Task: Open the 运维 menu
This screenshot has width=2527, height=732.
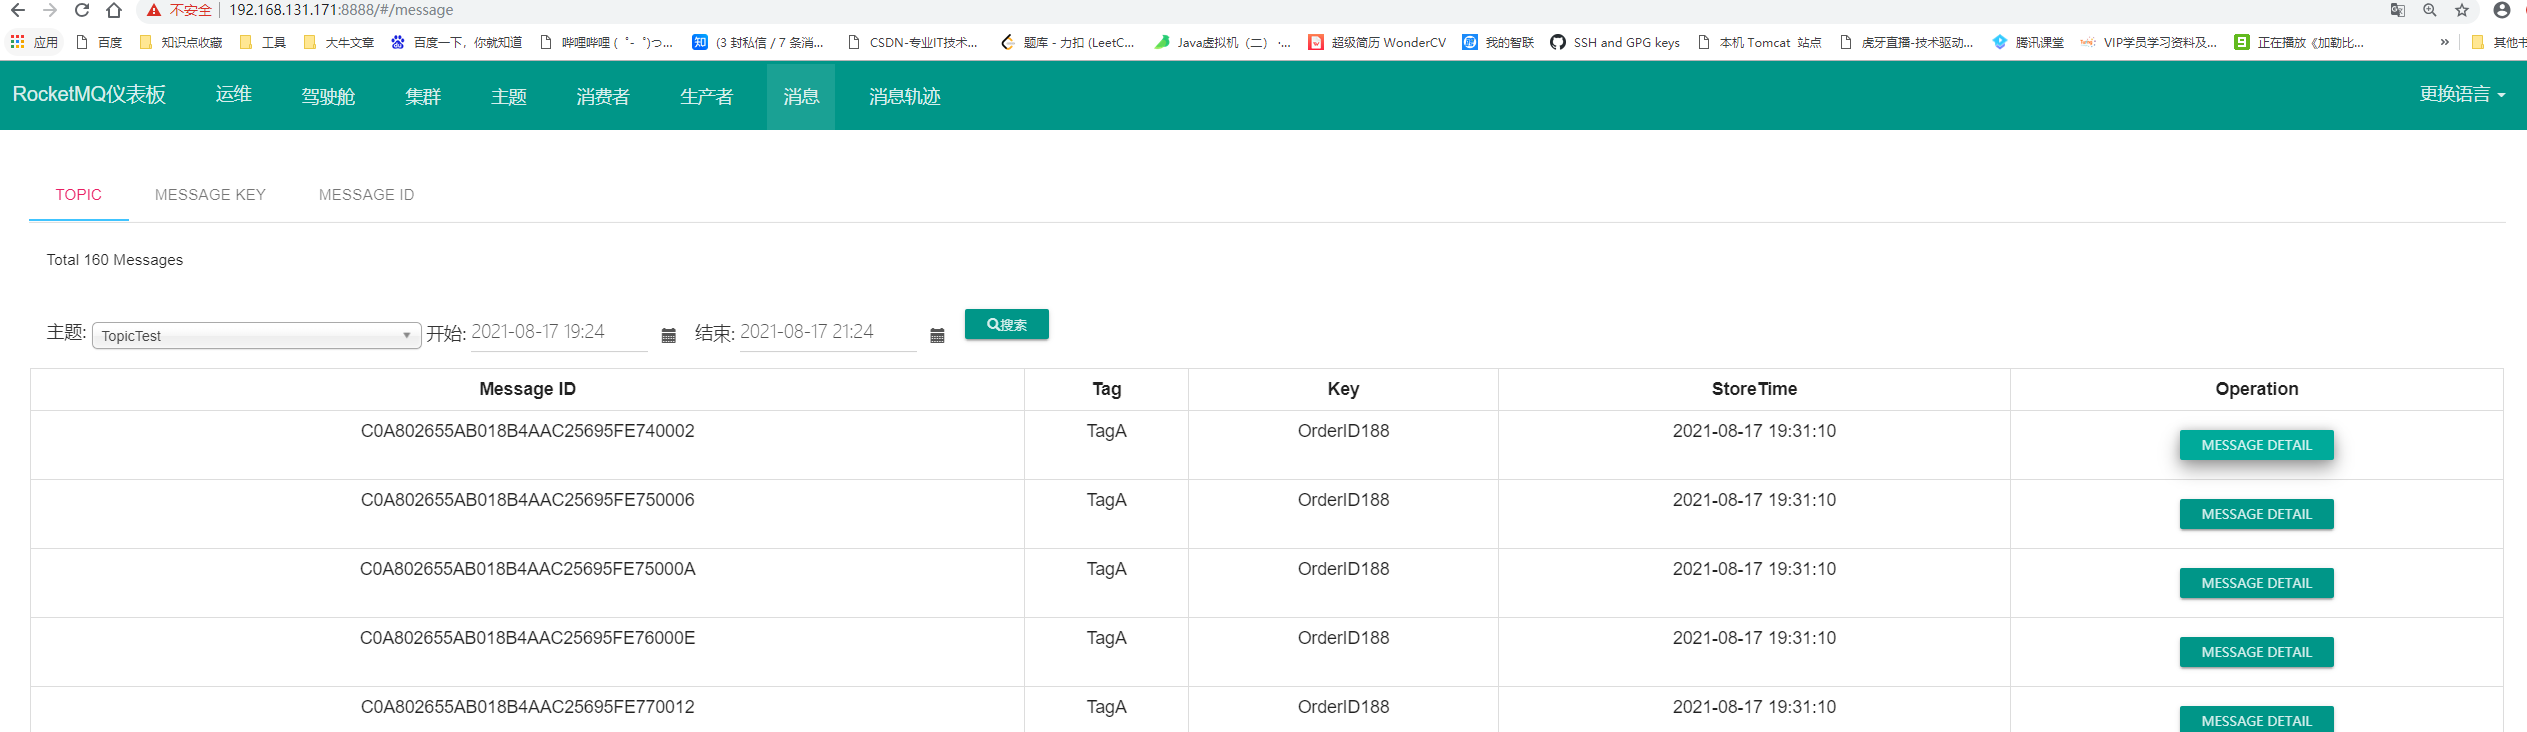Action: click(233, 94)
